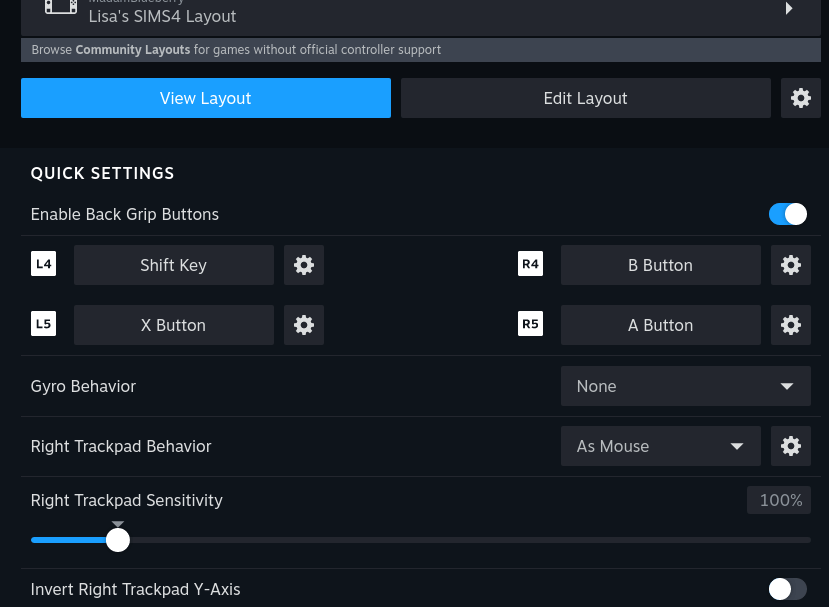Select the L4 Shift Key binding

tap(174, 265)
